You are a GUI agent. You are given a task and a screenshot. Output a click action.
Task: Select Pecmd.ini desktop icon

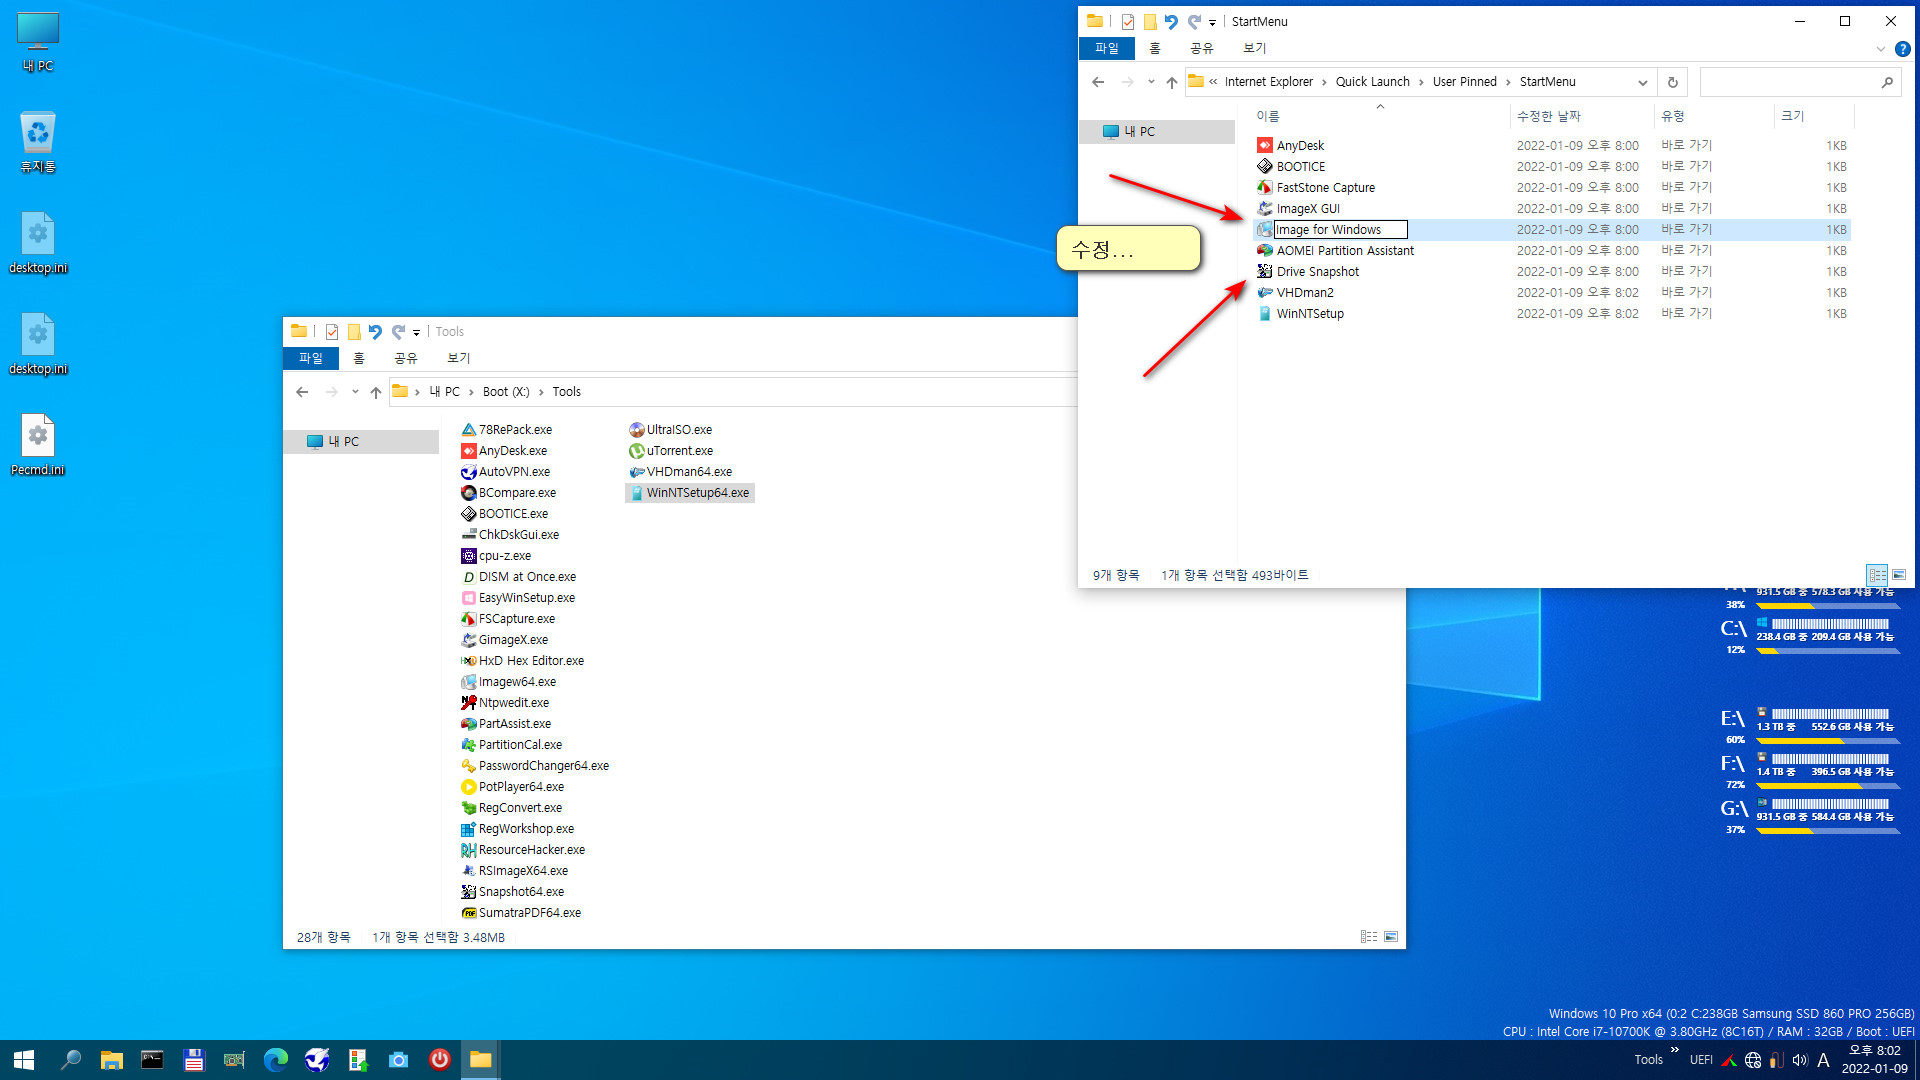coord(37,445)
